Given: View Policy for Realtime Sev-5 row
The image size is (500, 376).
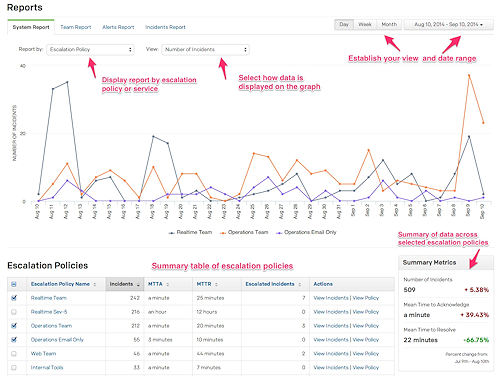Looking at the screenshot, I should tap(366, 312).
